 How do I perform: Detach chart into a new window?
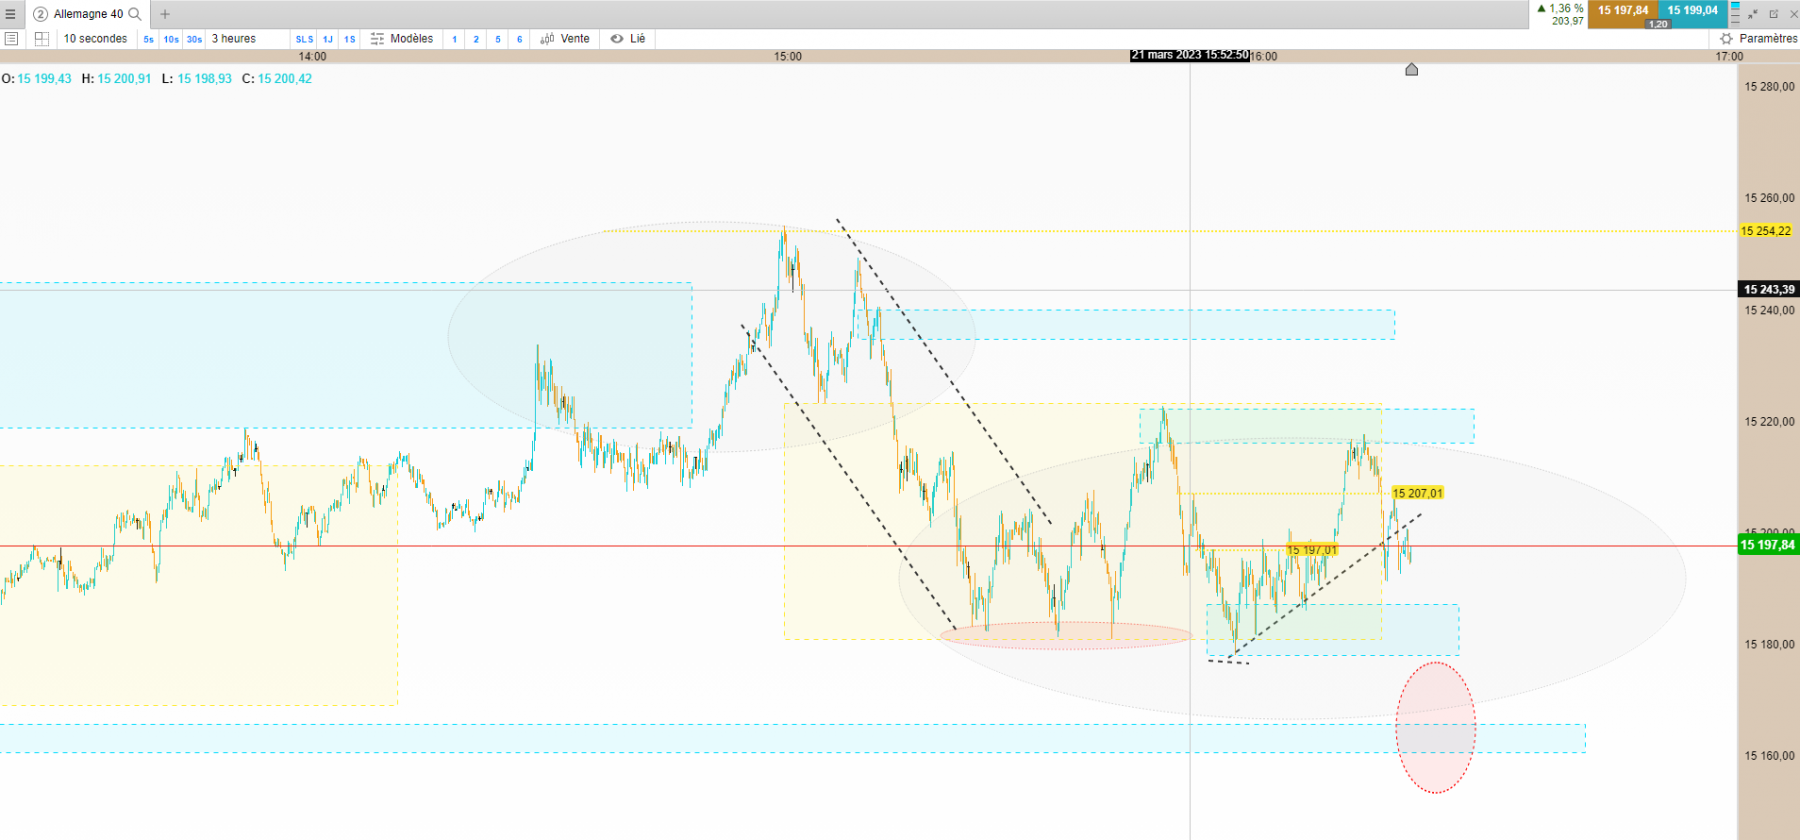coord(1774,14)
